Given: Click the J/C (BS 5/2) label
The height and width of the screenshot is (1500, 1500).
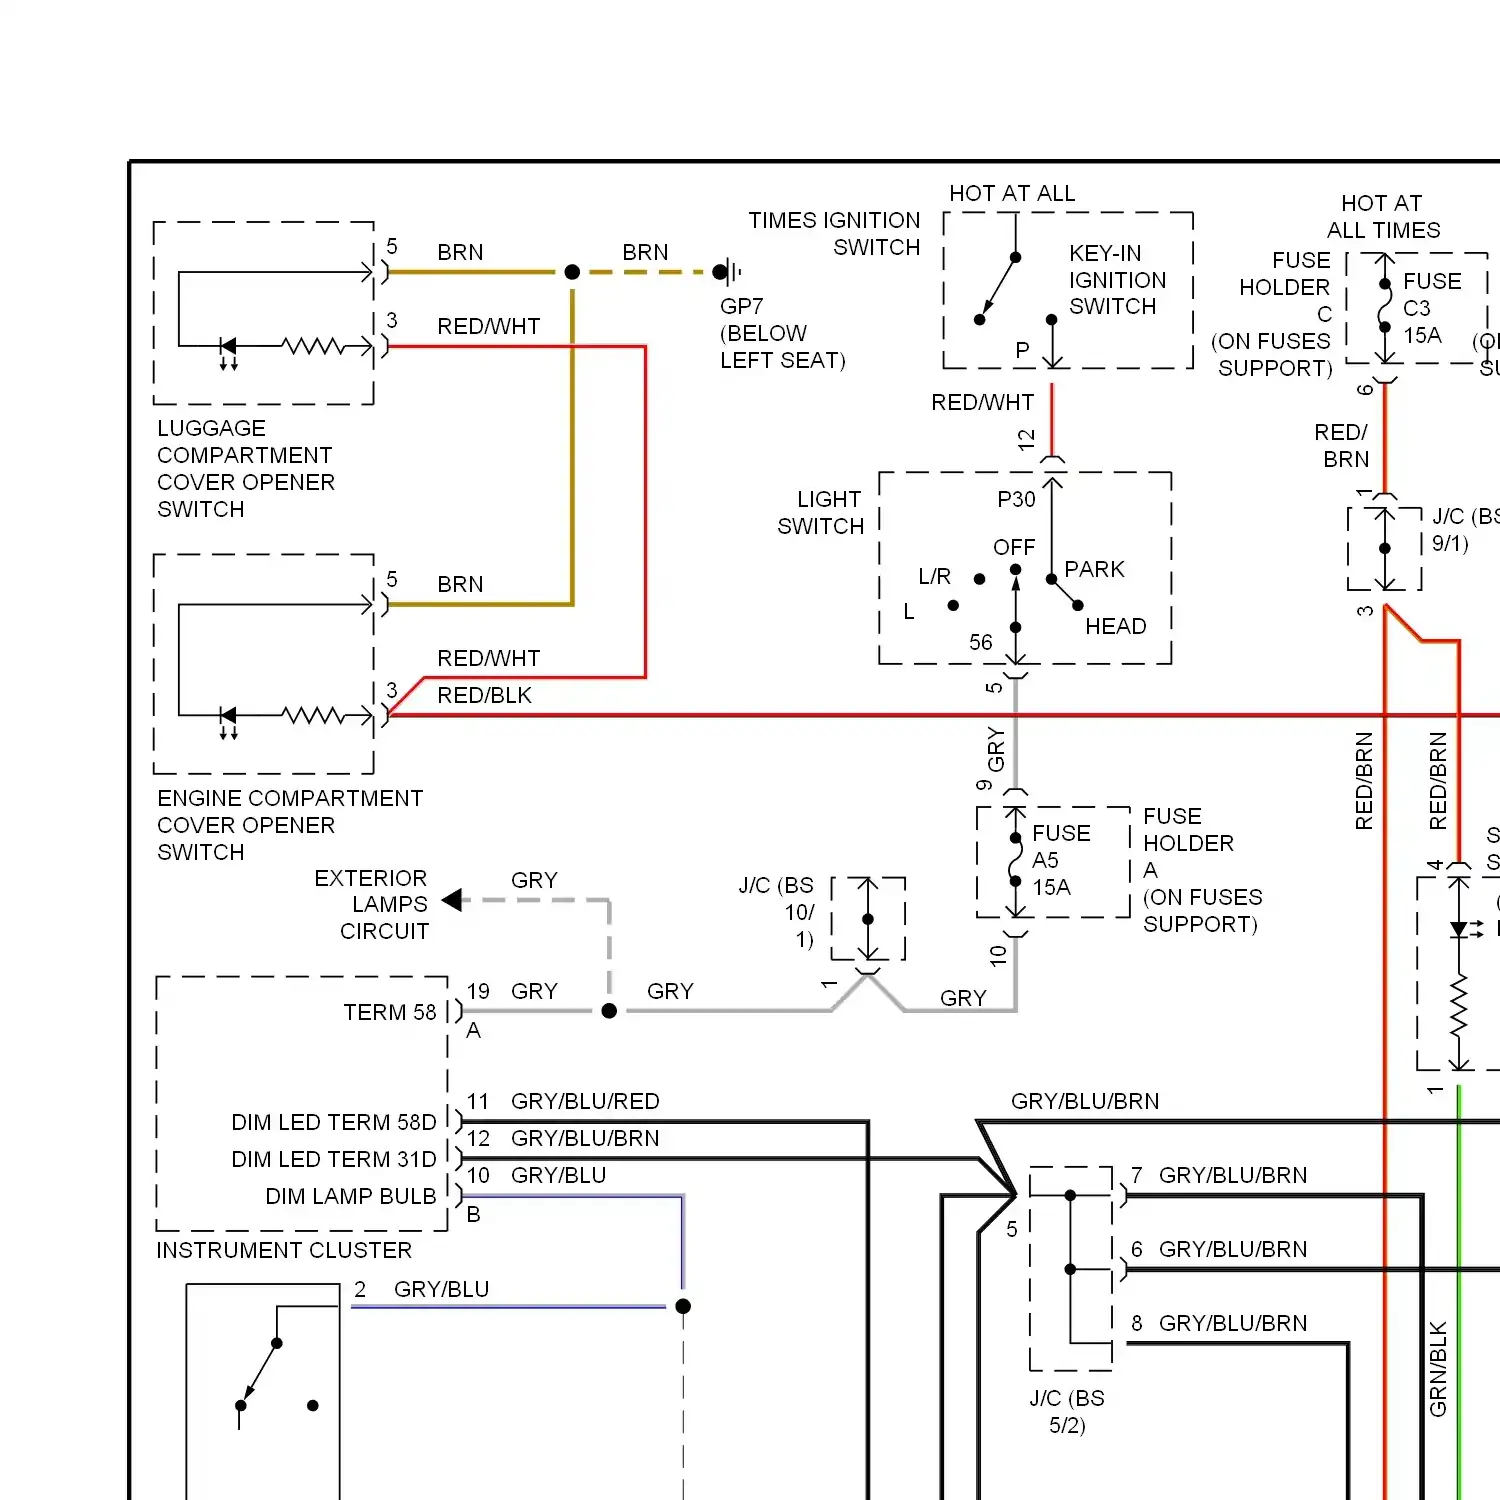Looking at the screenshot, I should [x=1067, y=1411].
